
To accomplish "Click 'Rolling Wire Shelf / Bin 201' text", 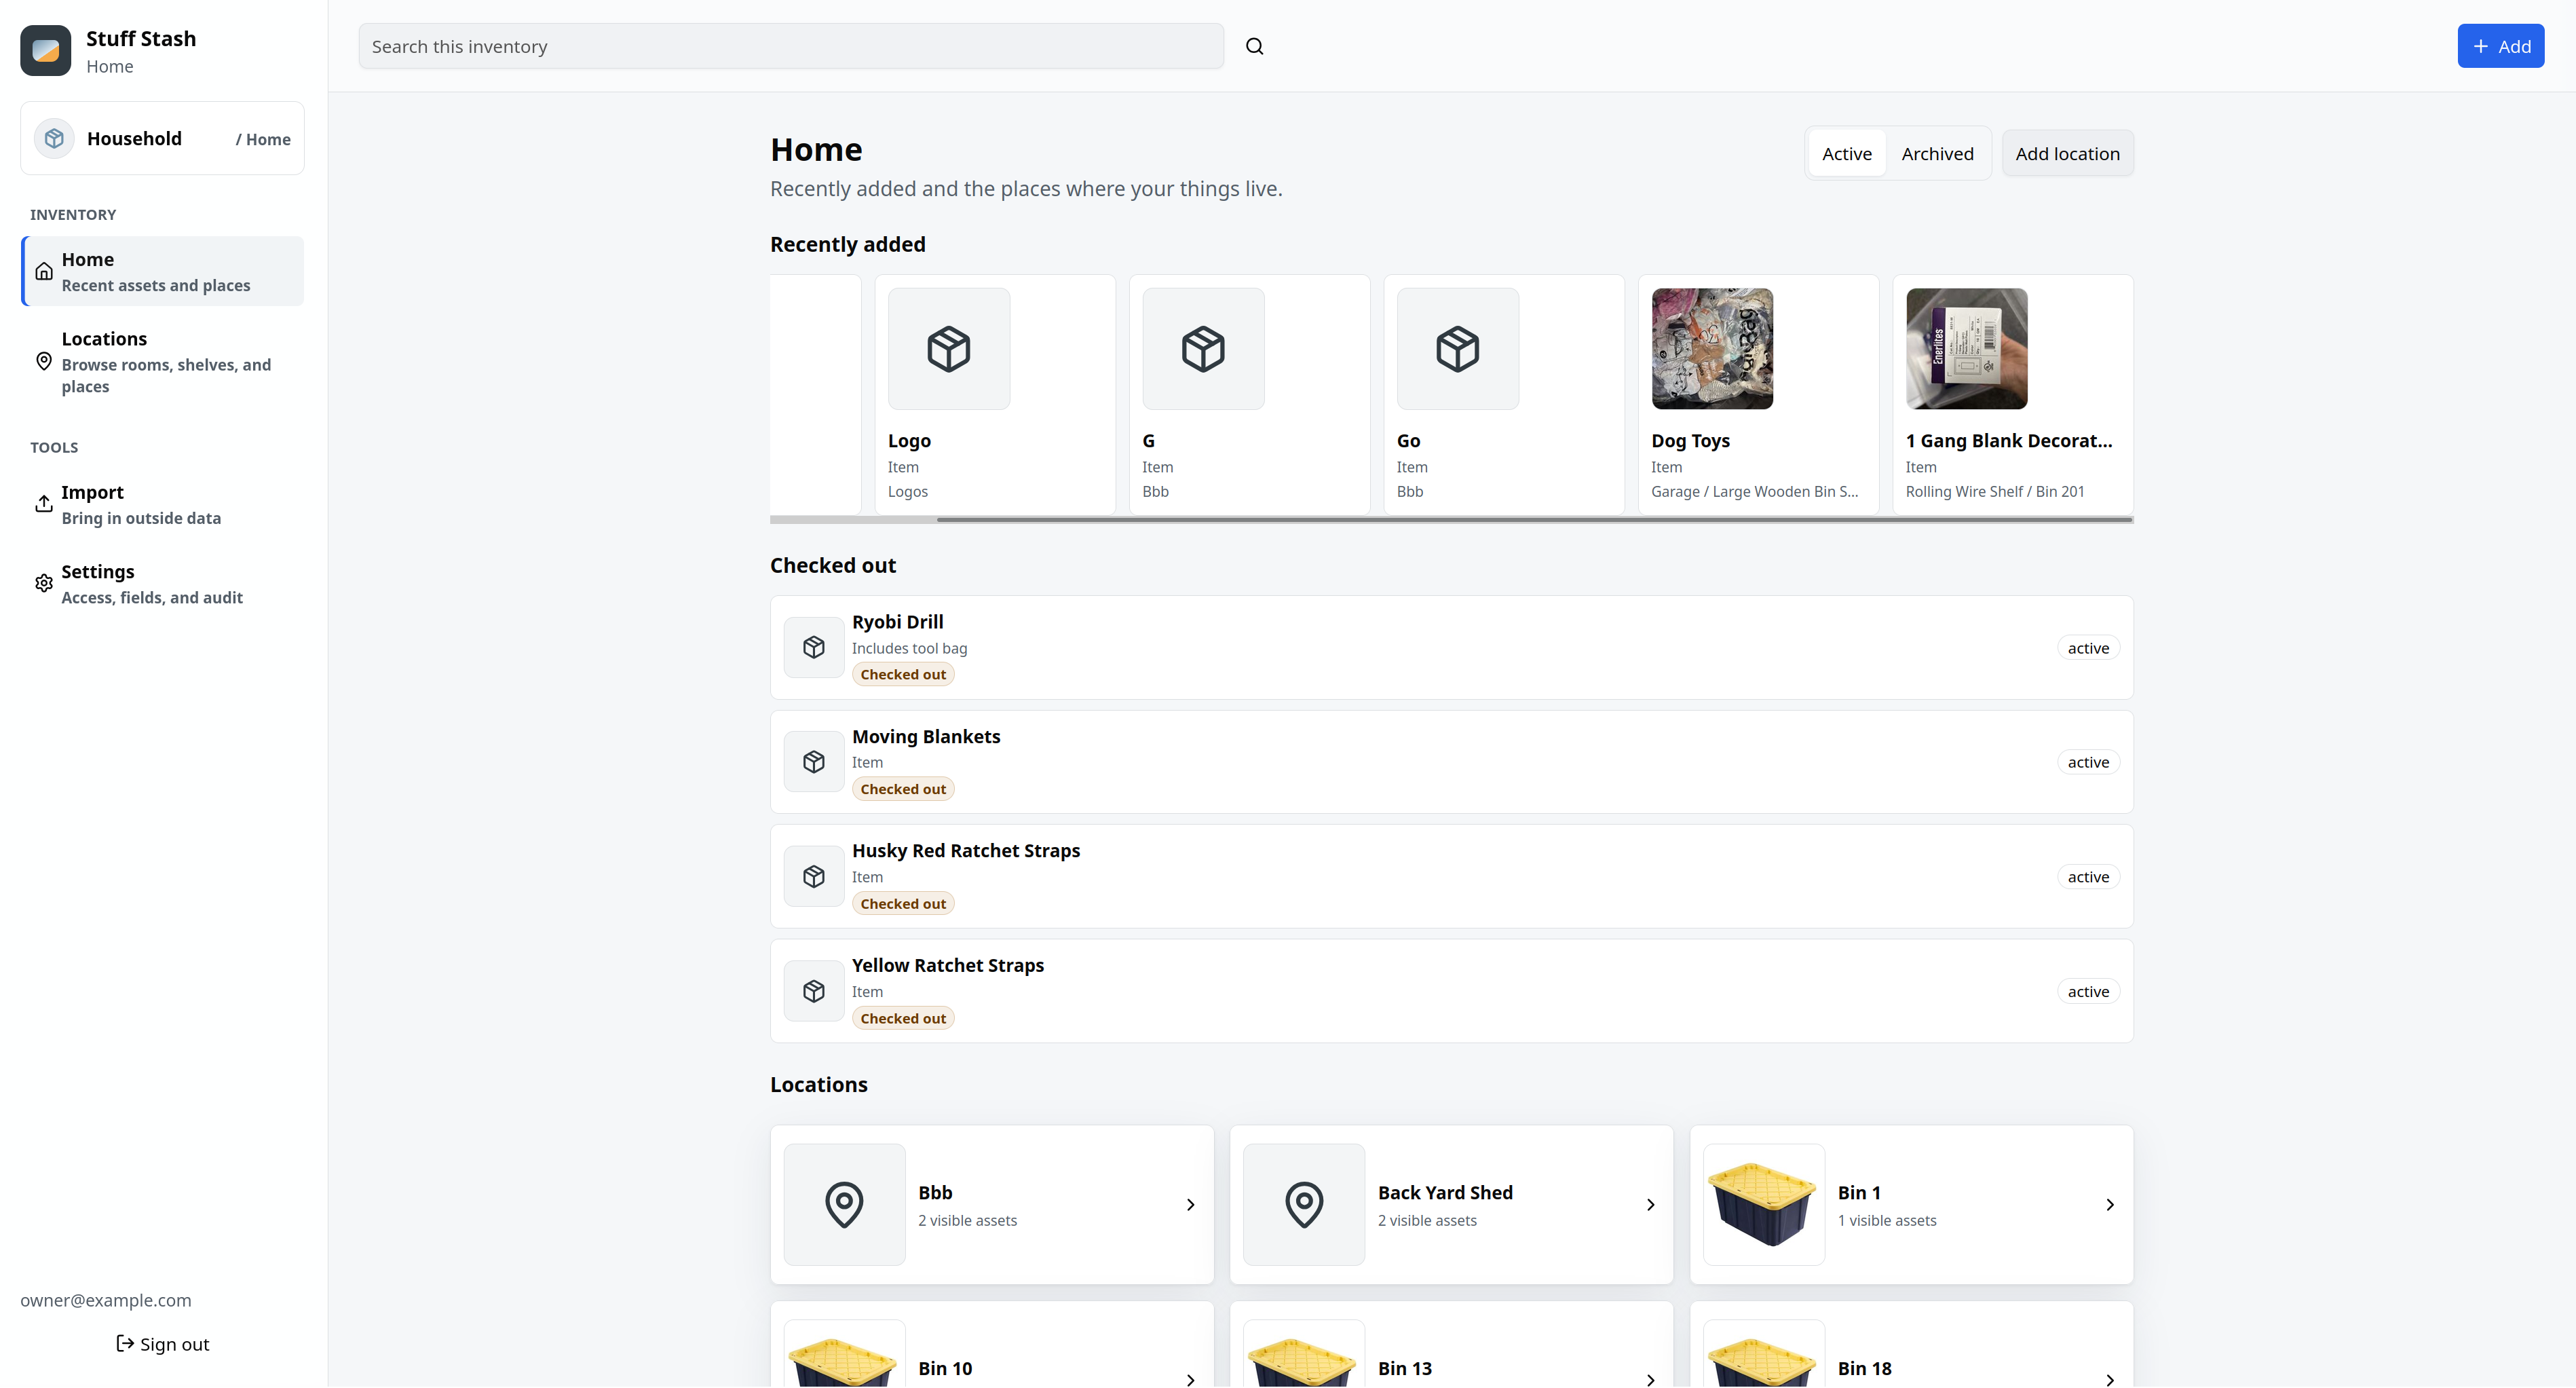I will pos(1994,492).
